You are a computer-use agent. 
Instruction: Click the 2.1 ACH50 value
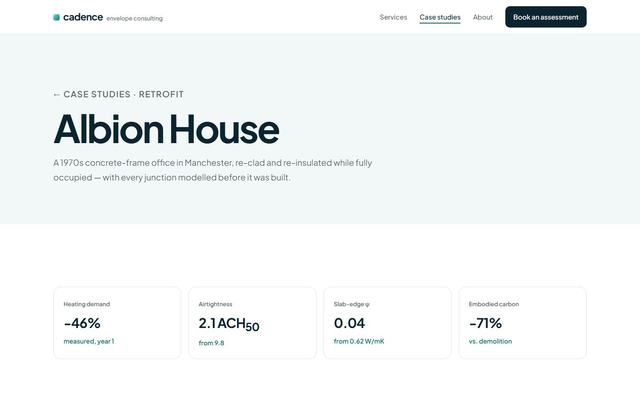pos(229,324)
